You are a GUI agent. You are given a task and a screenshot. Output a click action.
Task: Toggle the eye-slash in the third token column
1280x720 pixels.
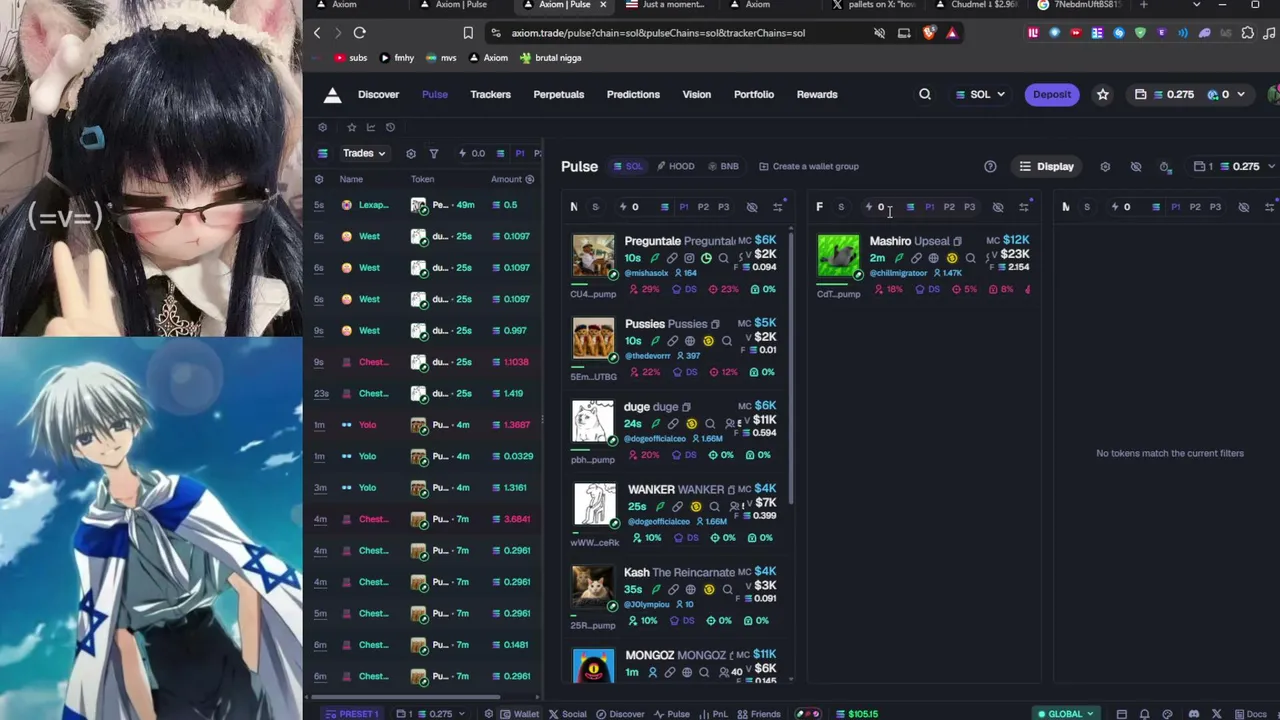[x=1244, y=207]
